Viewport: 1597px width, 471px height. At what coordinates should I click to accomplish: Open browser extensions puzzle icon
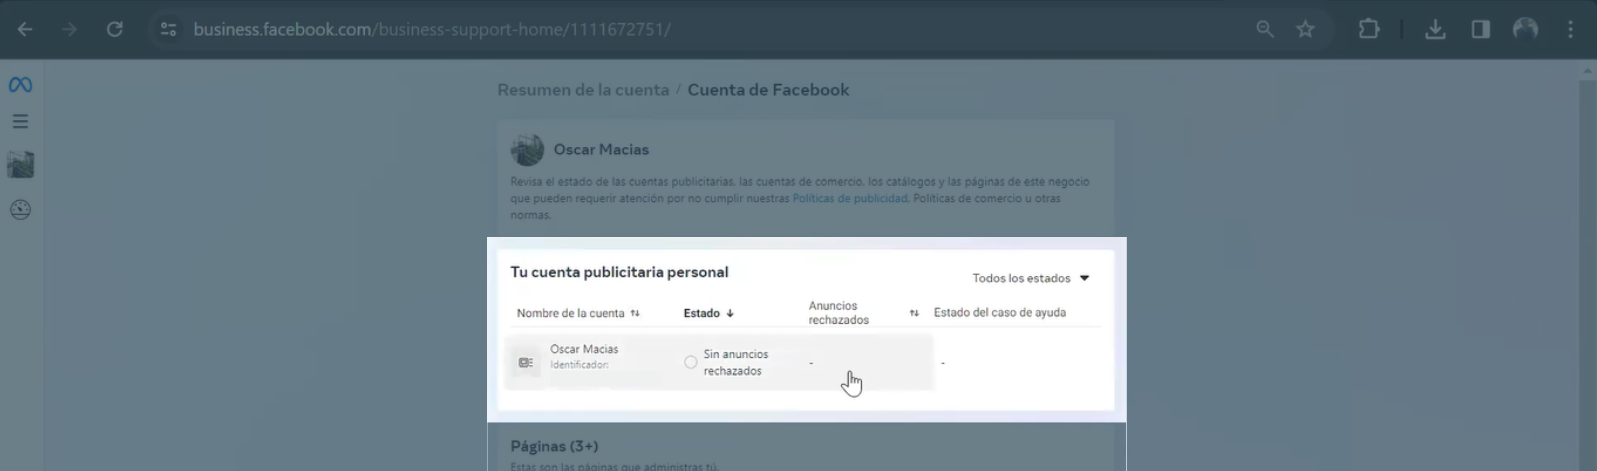1369,29
